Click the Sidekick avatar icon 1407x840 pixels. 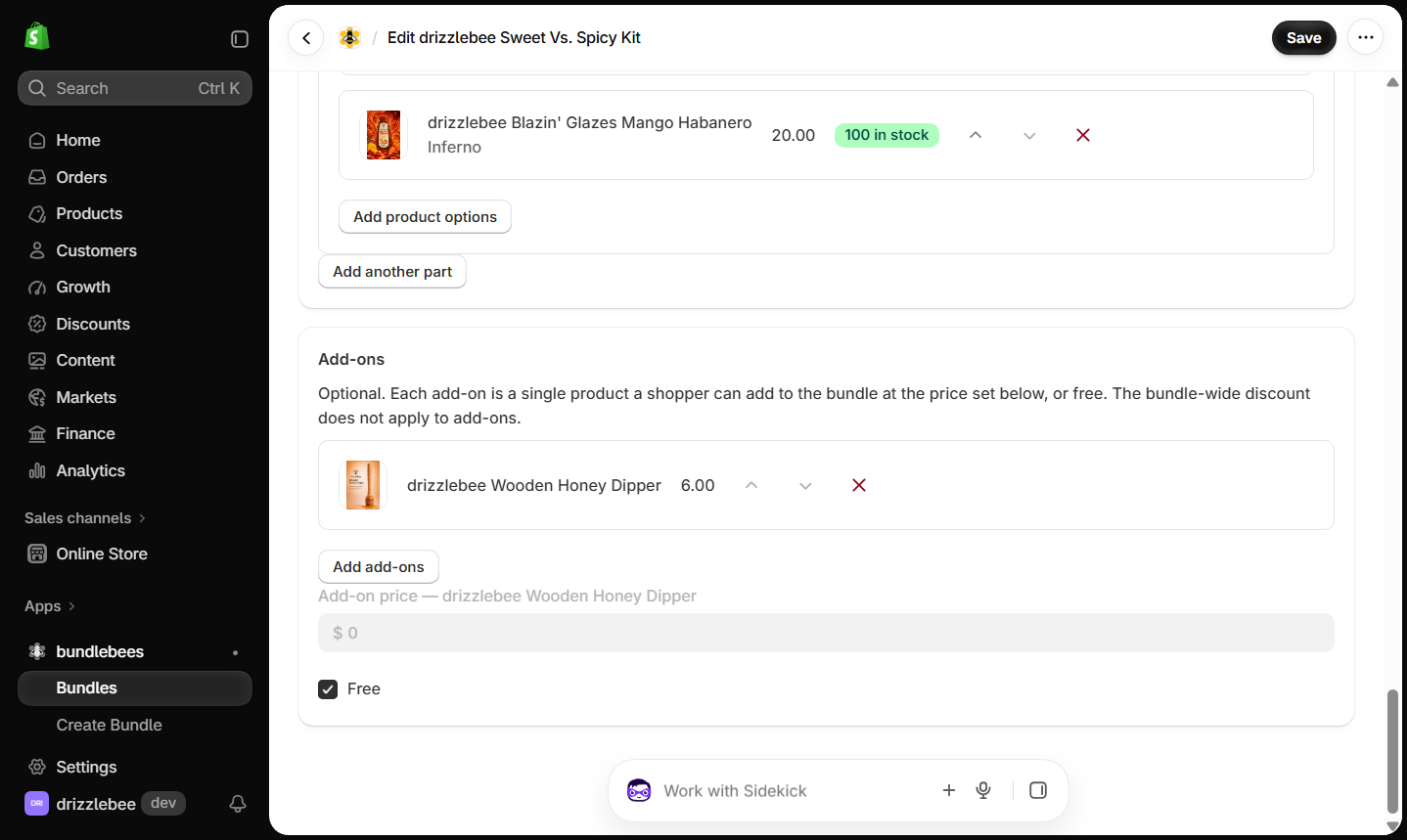(639, 790)
